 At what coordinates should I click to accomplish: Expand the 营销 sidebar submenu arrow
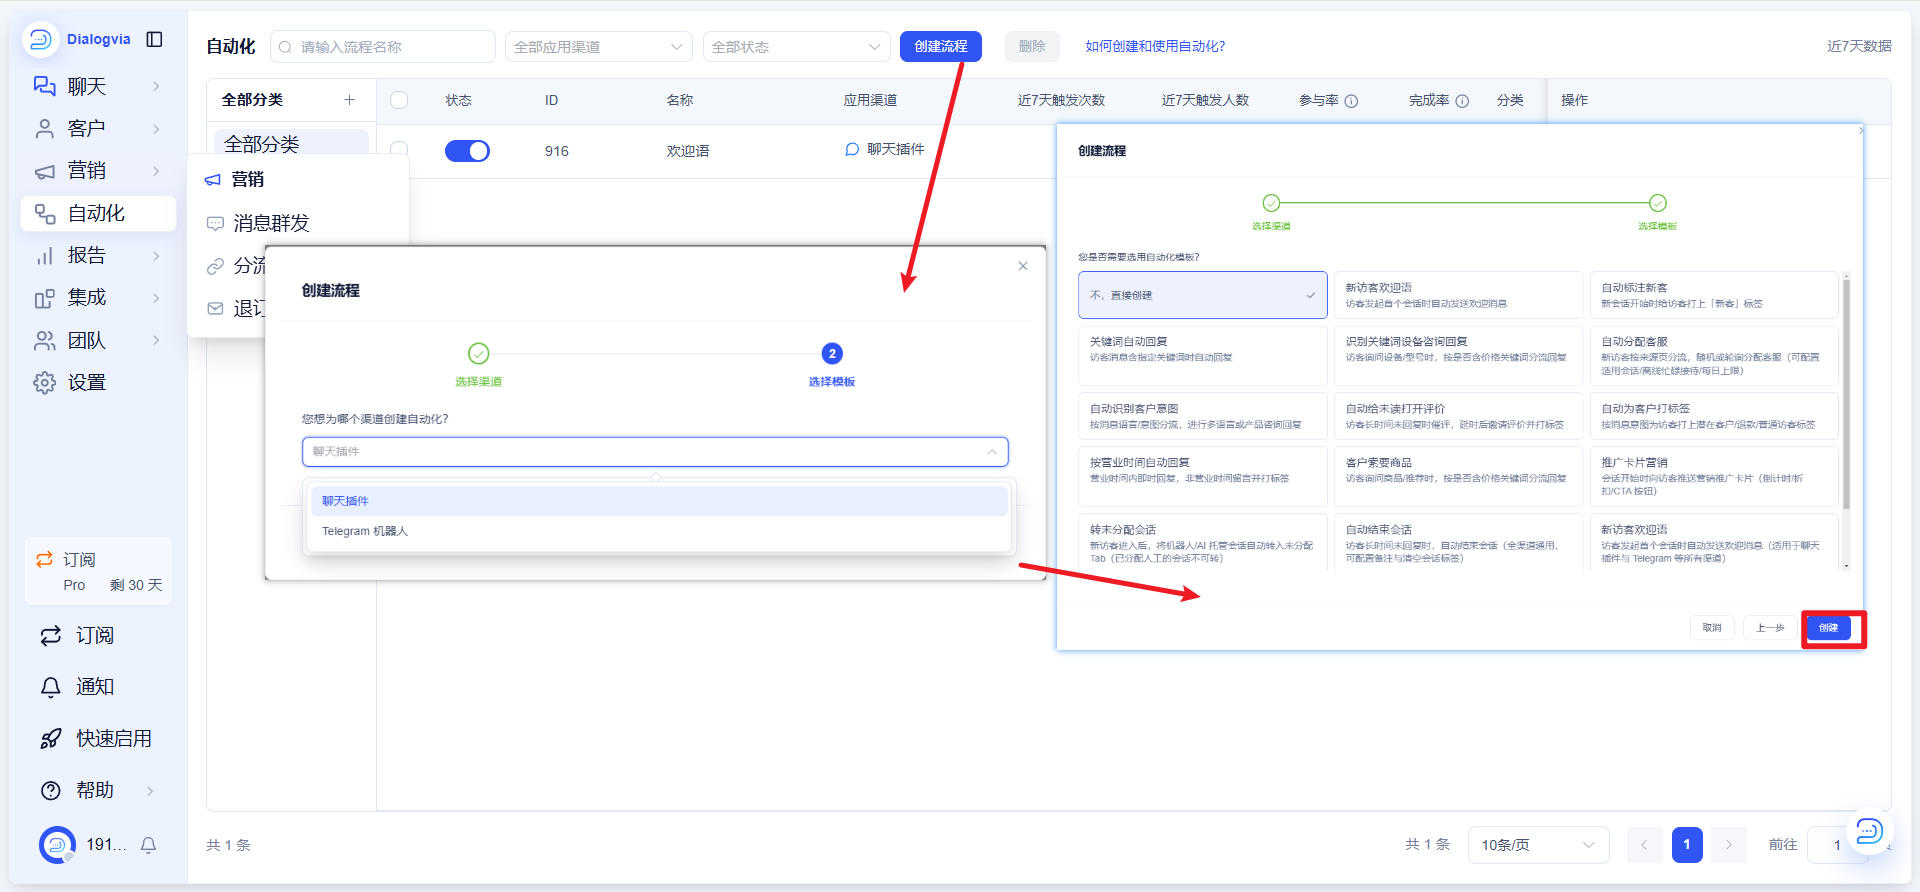156,171
